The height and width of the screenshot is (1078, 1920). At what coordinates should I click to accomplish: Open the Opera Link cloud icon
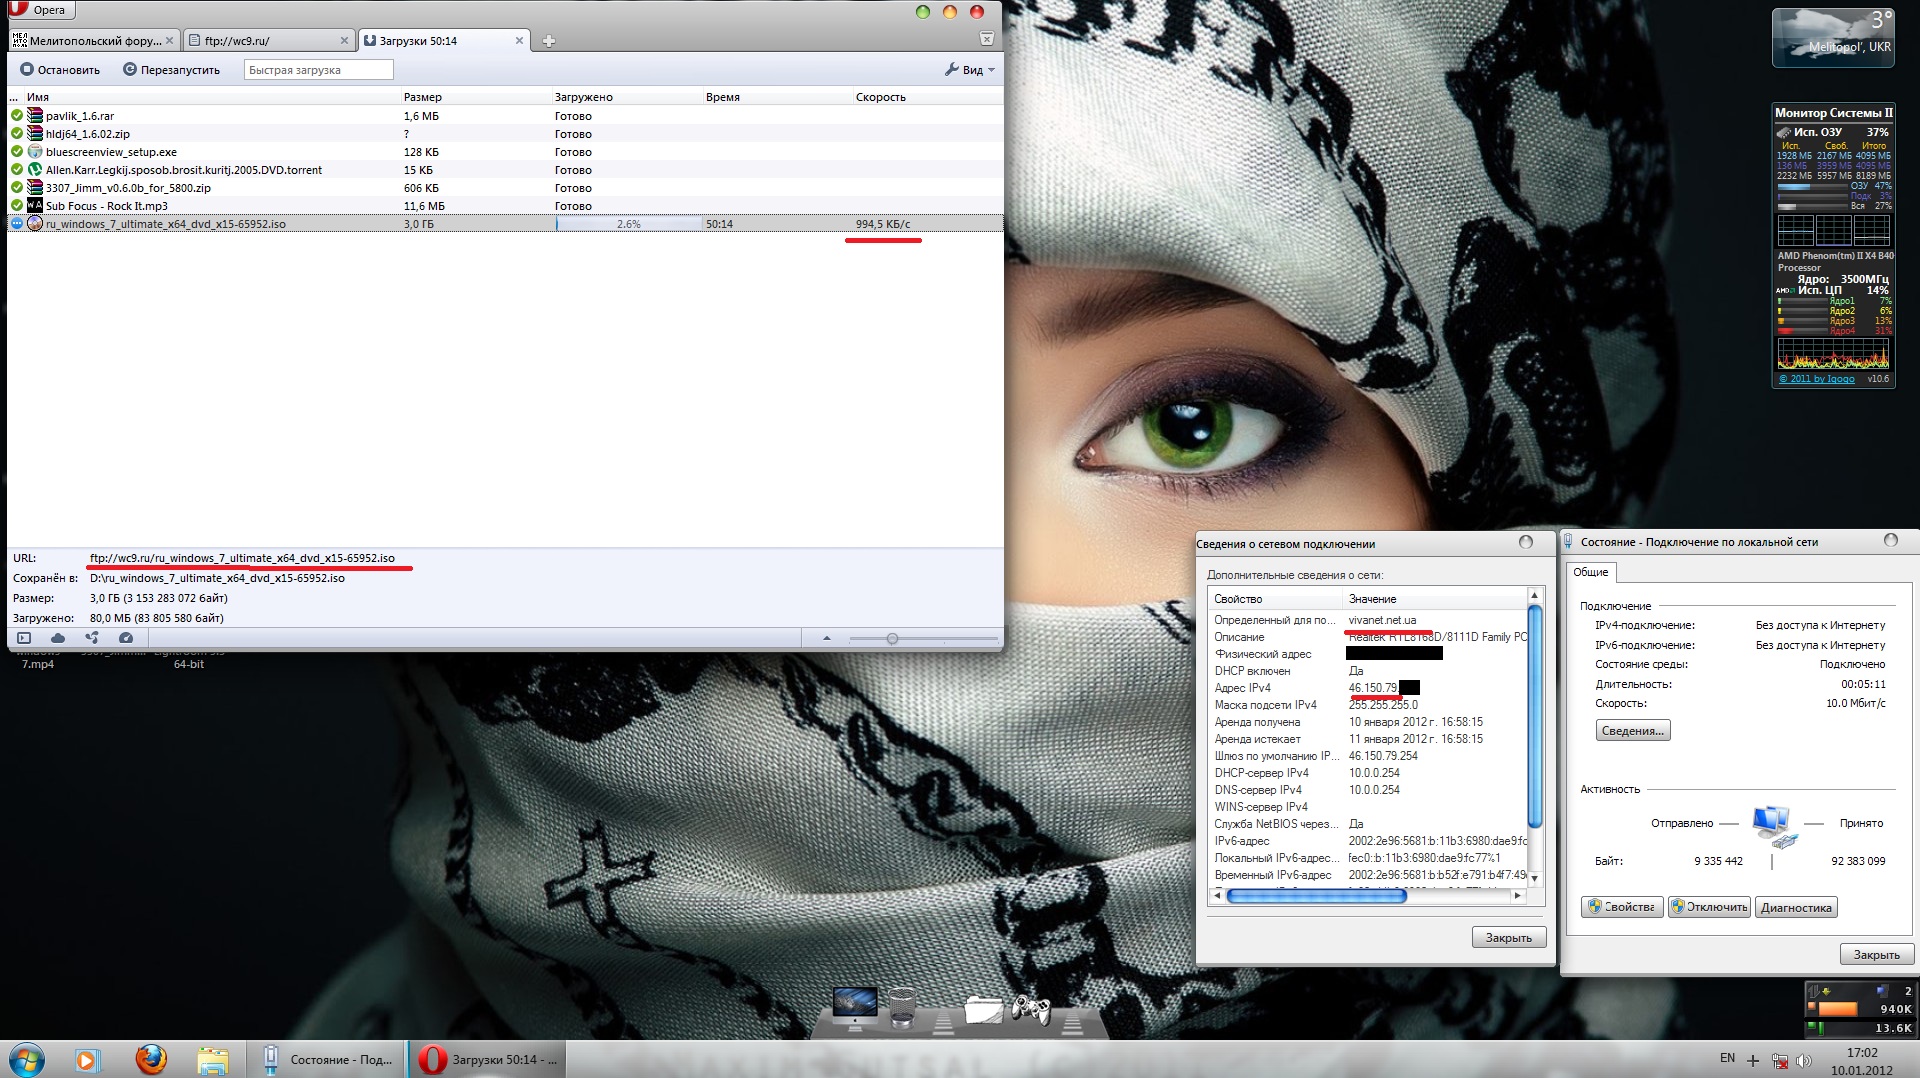pyautogui.click(x=58, y=638)
